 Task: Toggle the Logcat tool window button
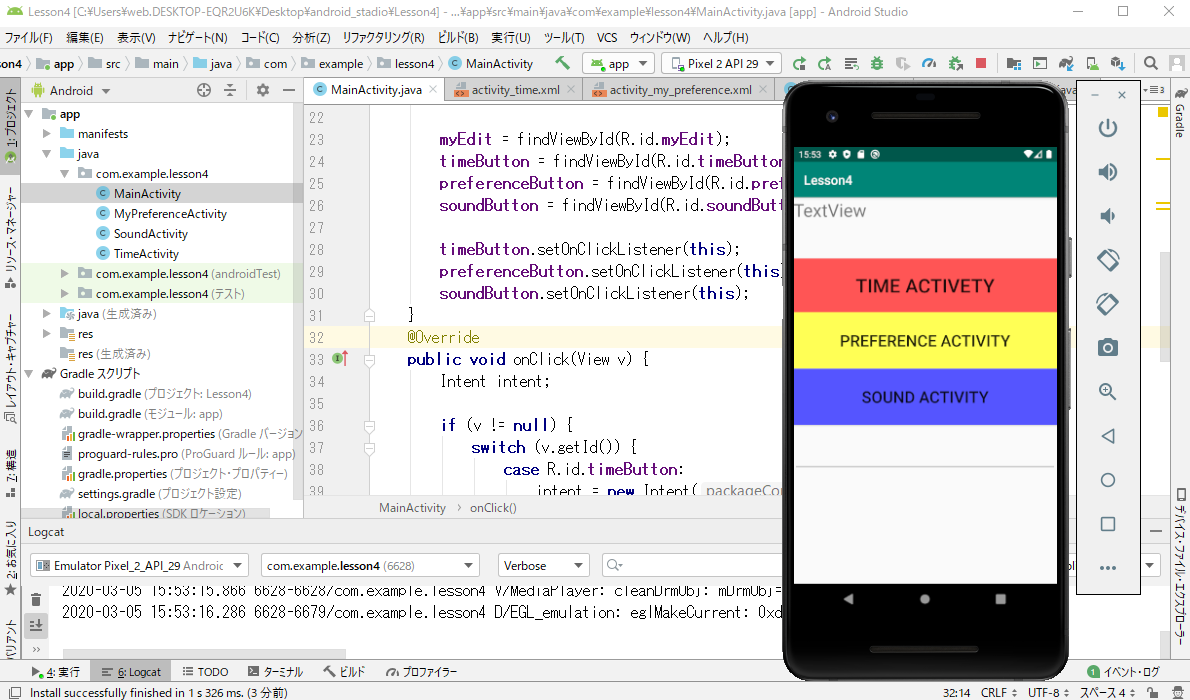tap(128, 672)
